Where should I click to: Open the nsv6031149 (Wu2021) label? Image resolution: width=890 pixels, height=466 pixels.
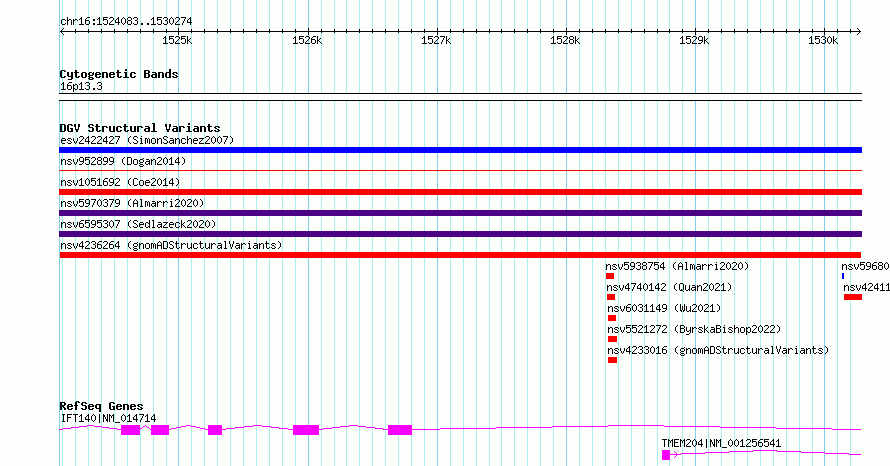664,308
